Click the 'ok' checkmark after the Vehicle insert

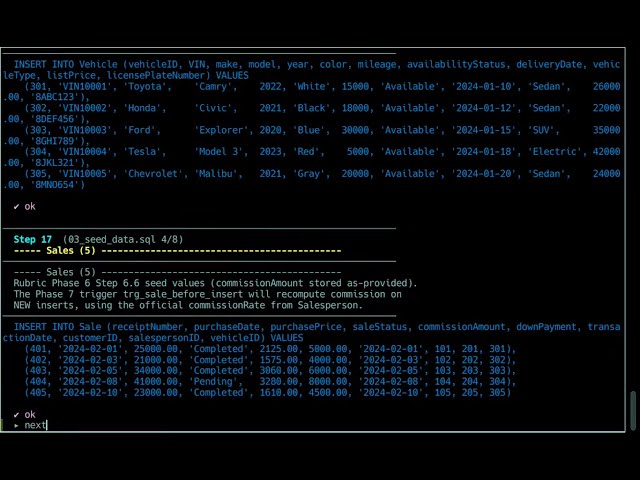[24, 207]
